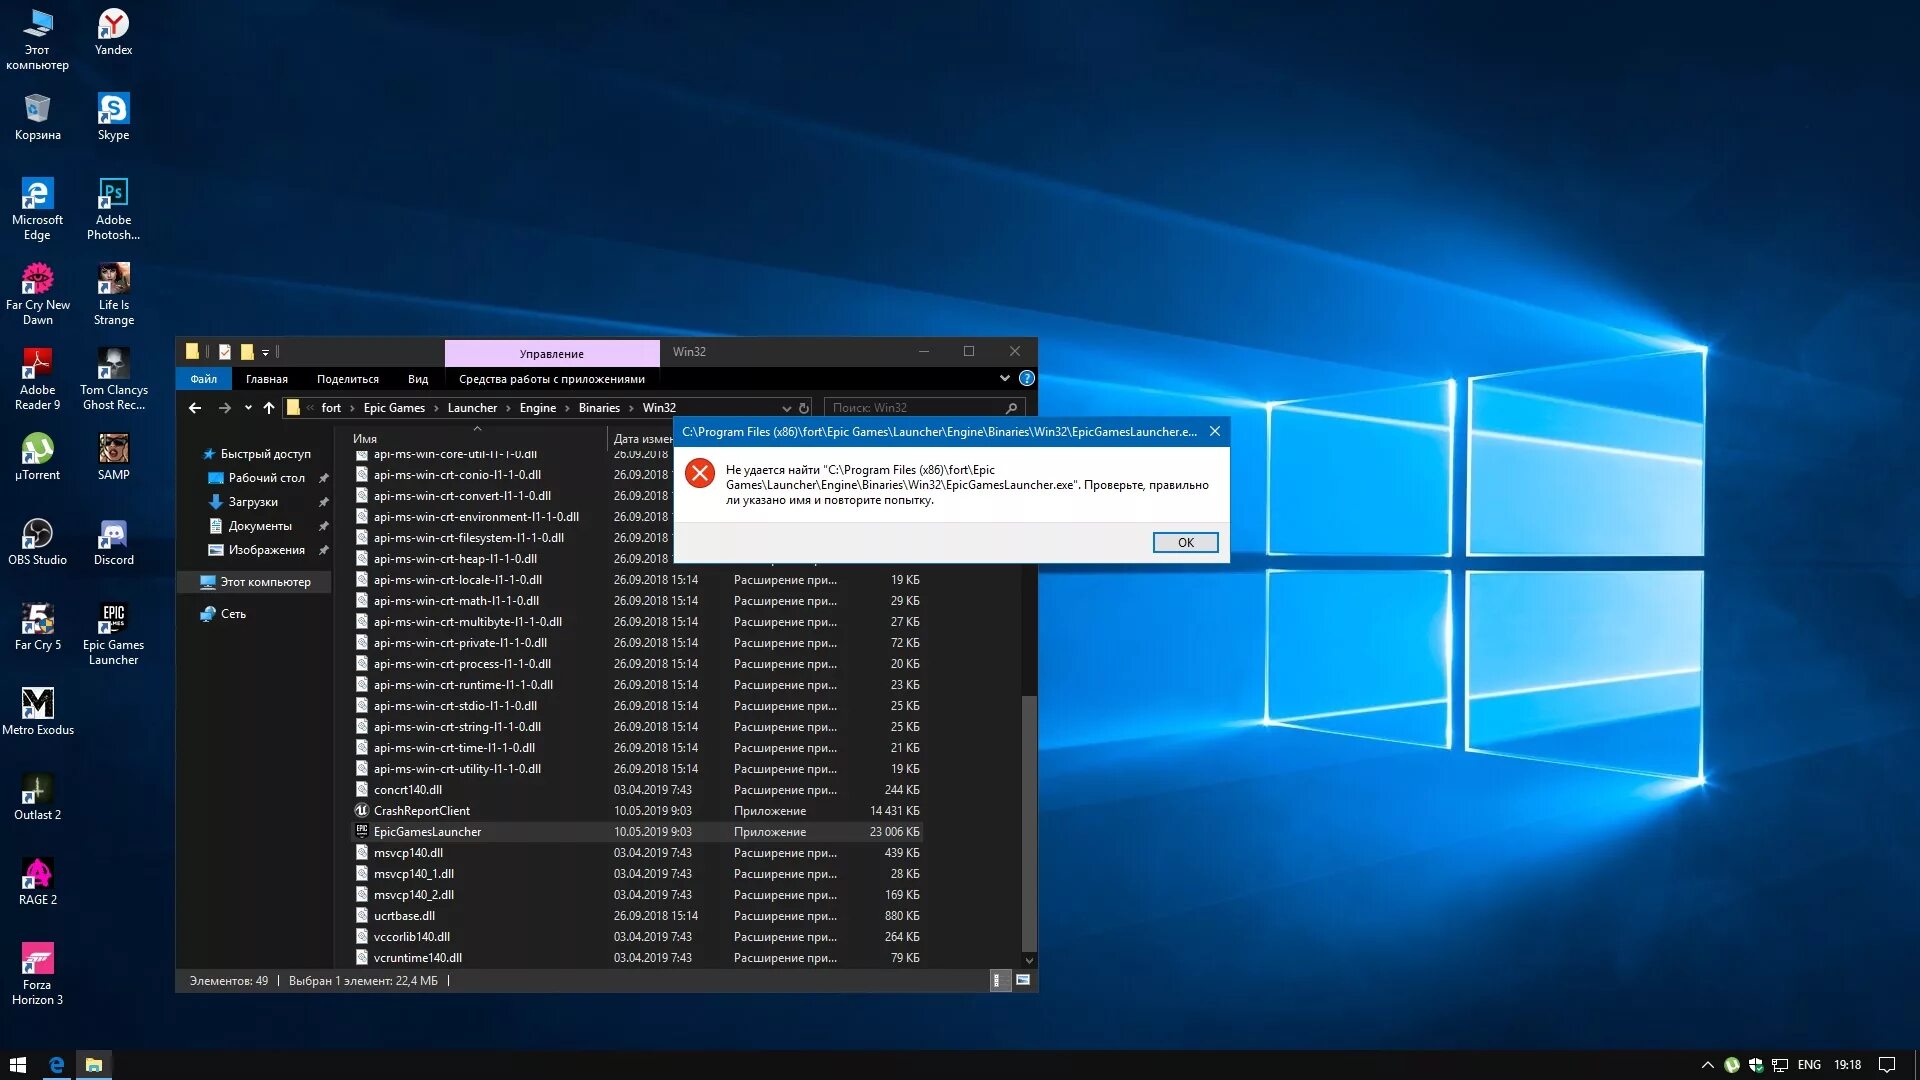Go forward in Explorer navigation

224,408
